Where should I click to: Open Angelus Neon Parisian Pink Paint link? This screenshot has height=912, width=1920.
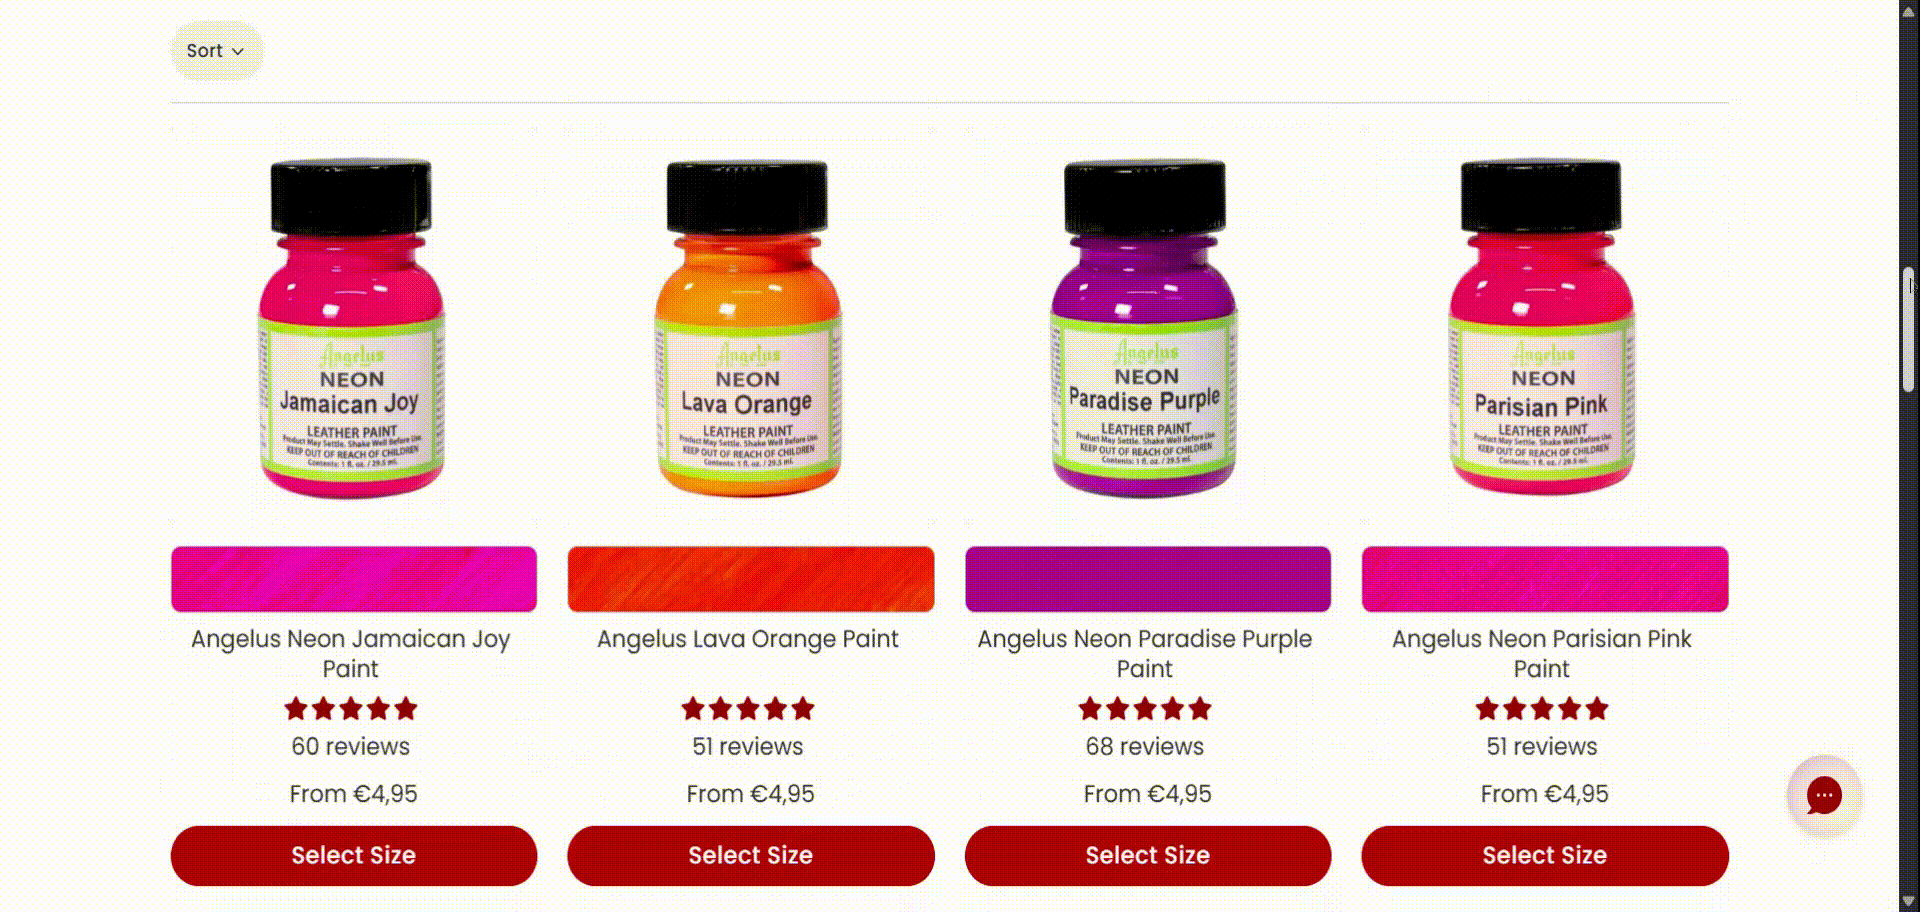coord(1542,654)
